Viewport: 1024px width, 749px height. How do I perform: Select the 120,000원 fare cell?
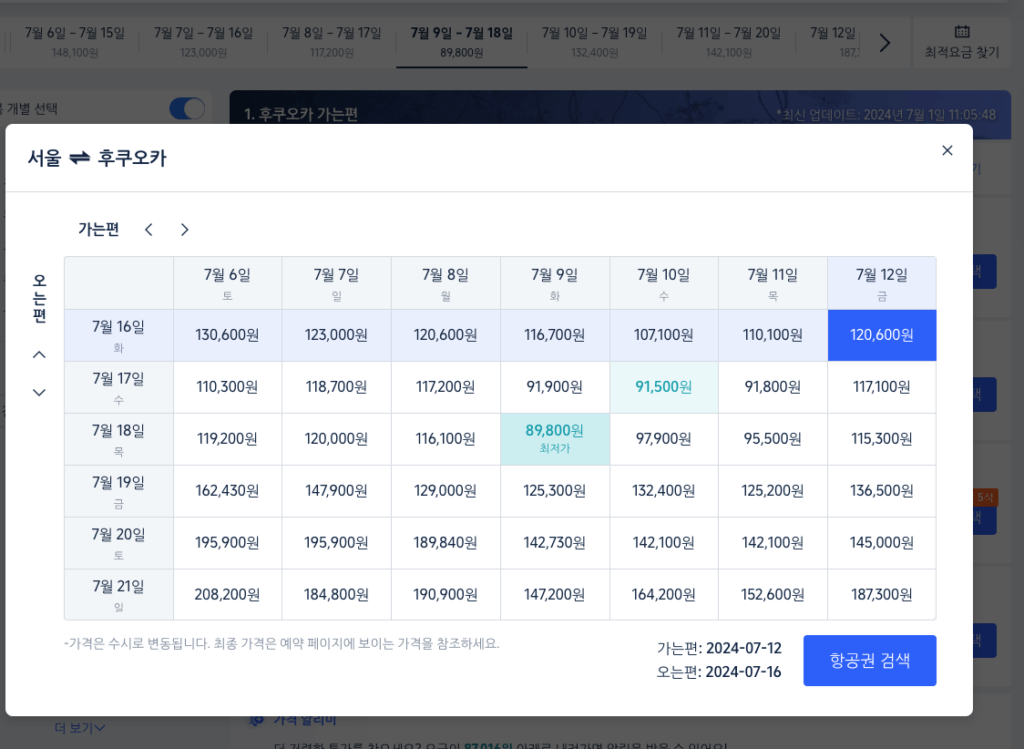point(336,439)
